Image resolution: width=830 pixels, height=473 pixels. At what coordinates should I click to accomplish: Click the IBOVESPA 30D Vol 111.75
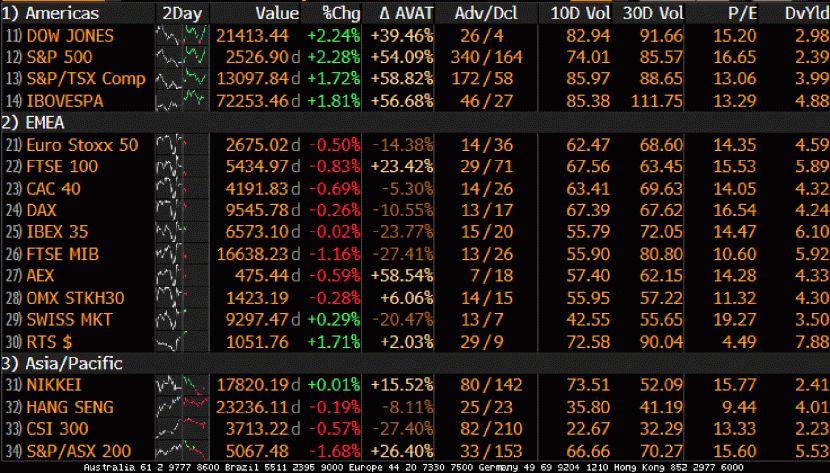click(x=656, y=101)
